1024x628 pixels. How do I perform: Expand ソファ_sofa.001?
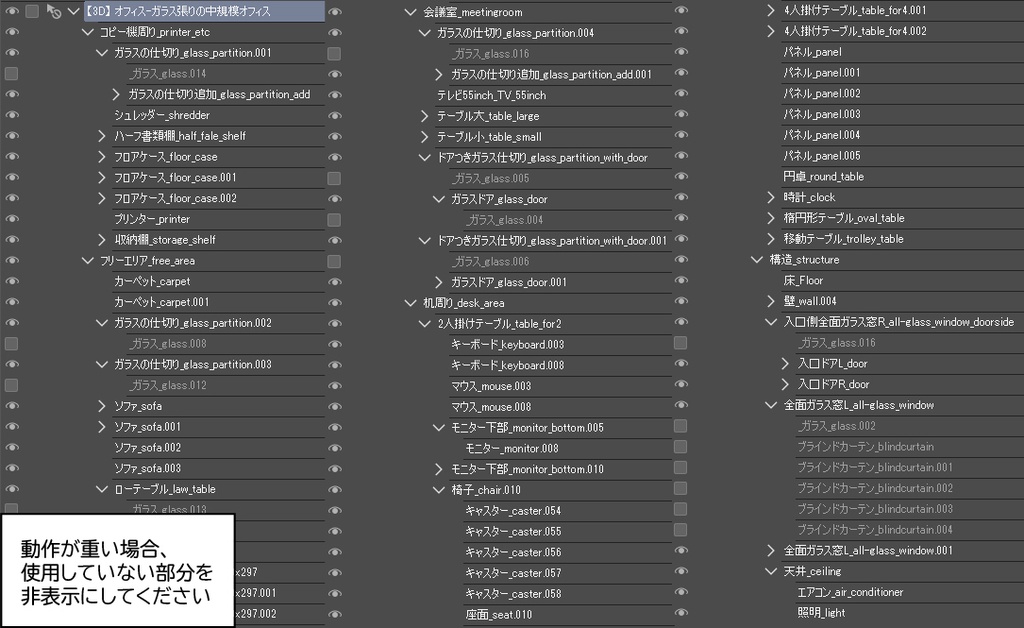(x=101, y=426)
